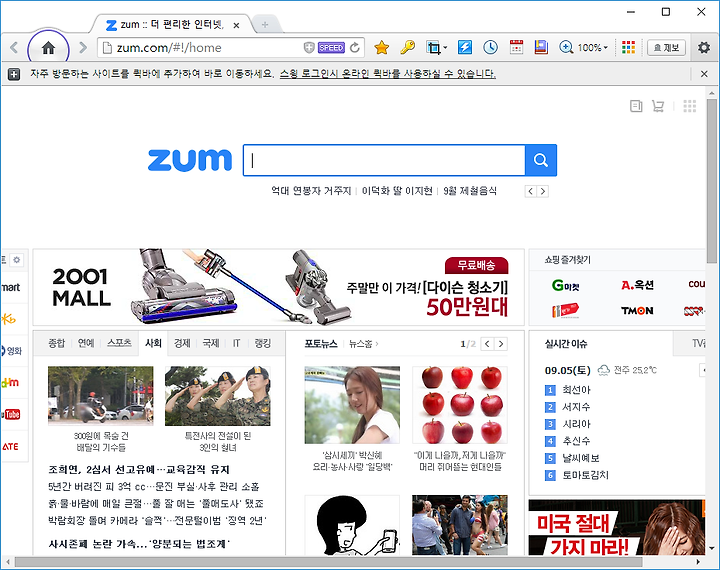The width and height of the screenshot is (720, 570).
Task: Open the colorful apps grid icon
Action: 628,47
